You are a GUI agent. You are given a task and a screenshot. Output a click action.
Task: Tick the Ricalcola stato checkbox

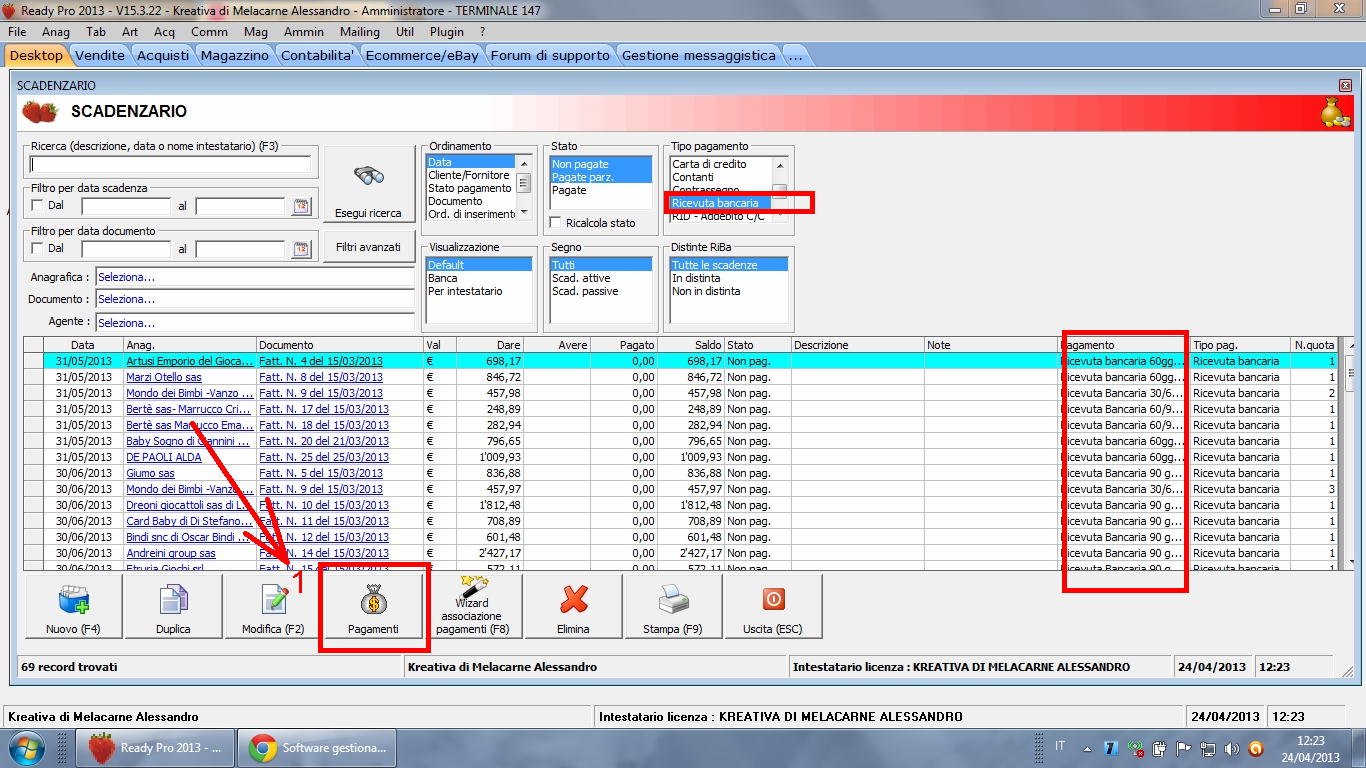pyautogui.click(x=556, y=223)
